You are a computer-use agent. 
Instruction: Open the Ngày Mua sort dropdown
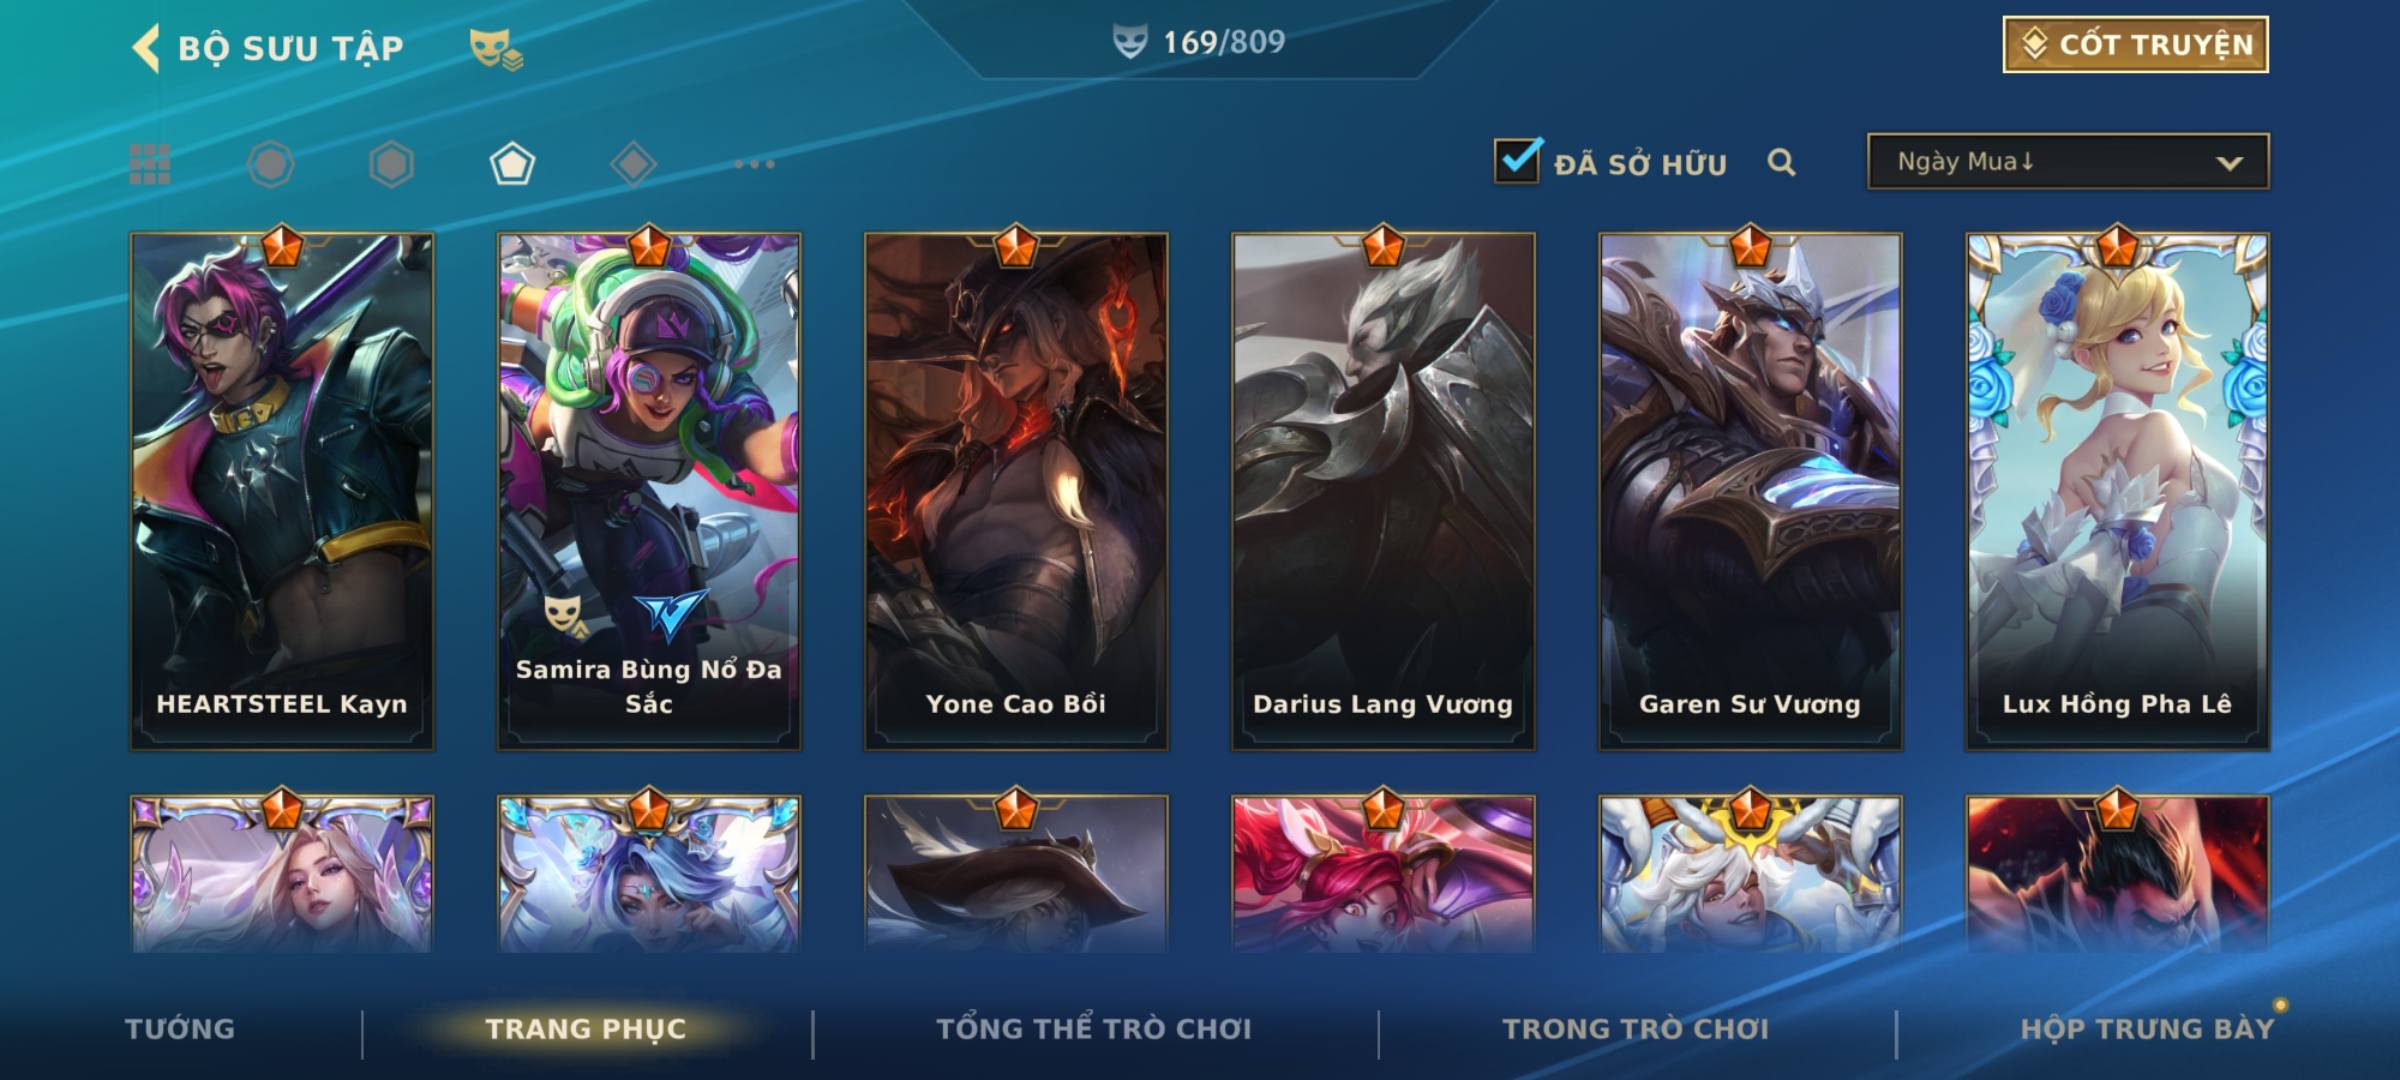2068,161
